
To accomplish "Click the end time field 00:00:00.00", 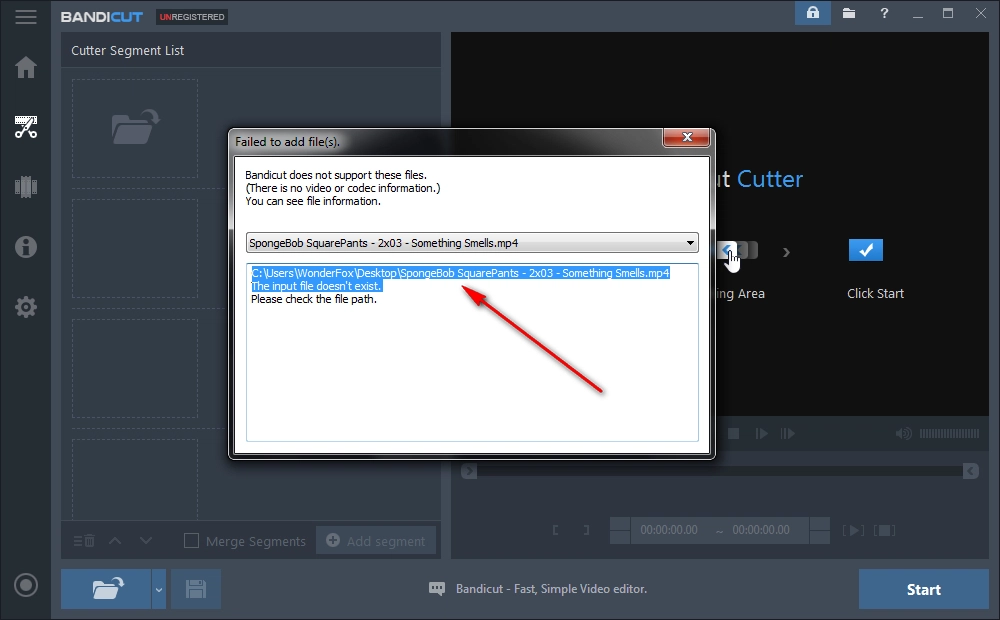I will 761,530.
